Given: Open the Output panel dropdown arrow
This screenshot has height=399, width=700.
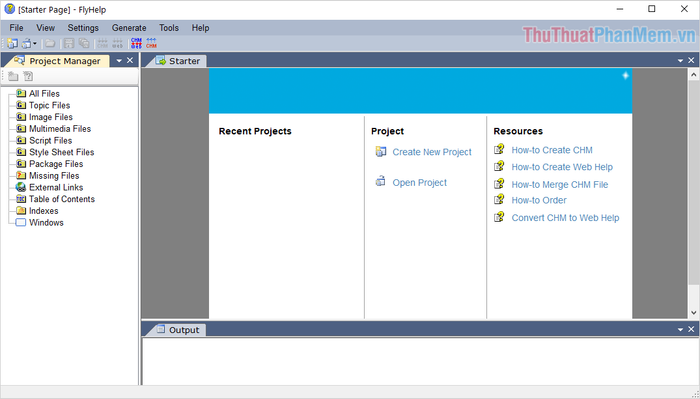Looking at the screenshot, I should [680, 330].
